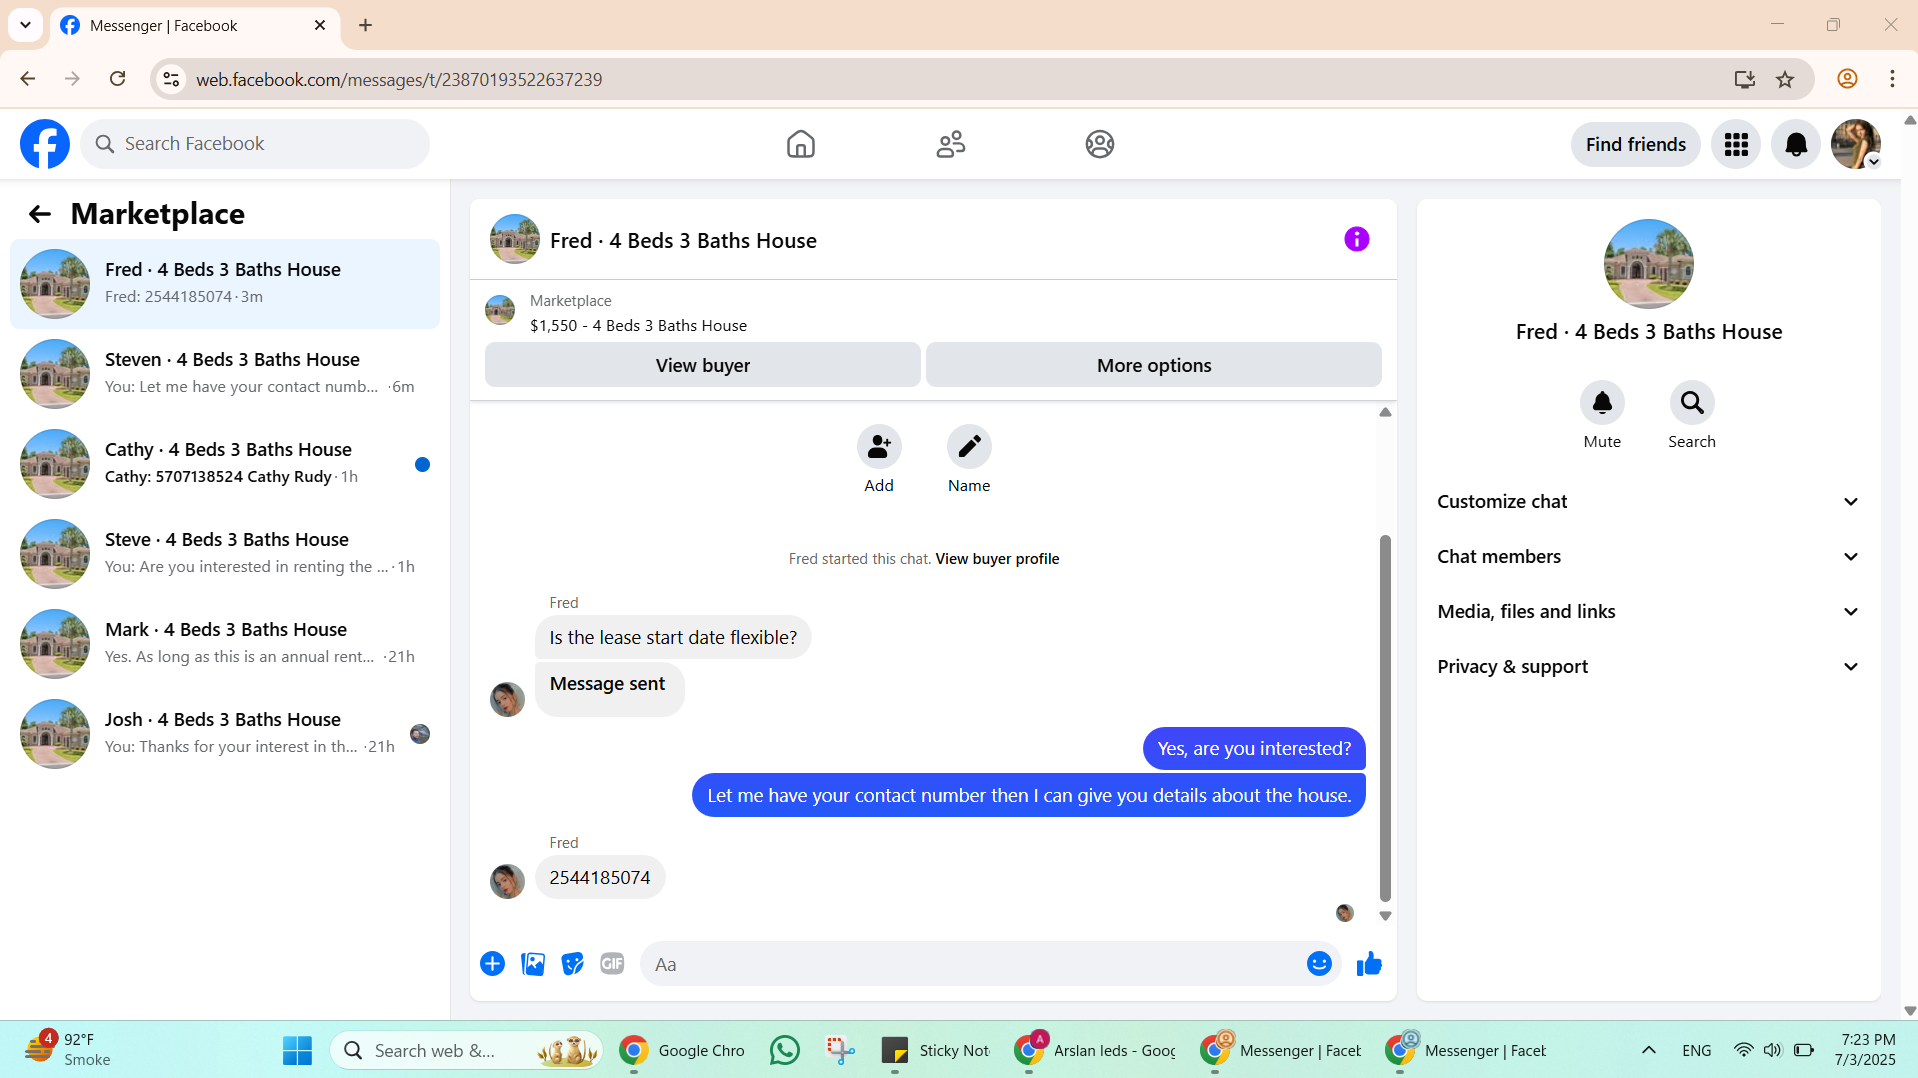Click the Facebook logo
This screenshot has height=1078, width=1918.
(x=45, y=144)
